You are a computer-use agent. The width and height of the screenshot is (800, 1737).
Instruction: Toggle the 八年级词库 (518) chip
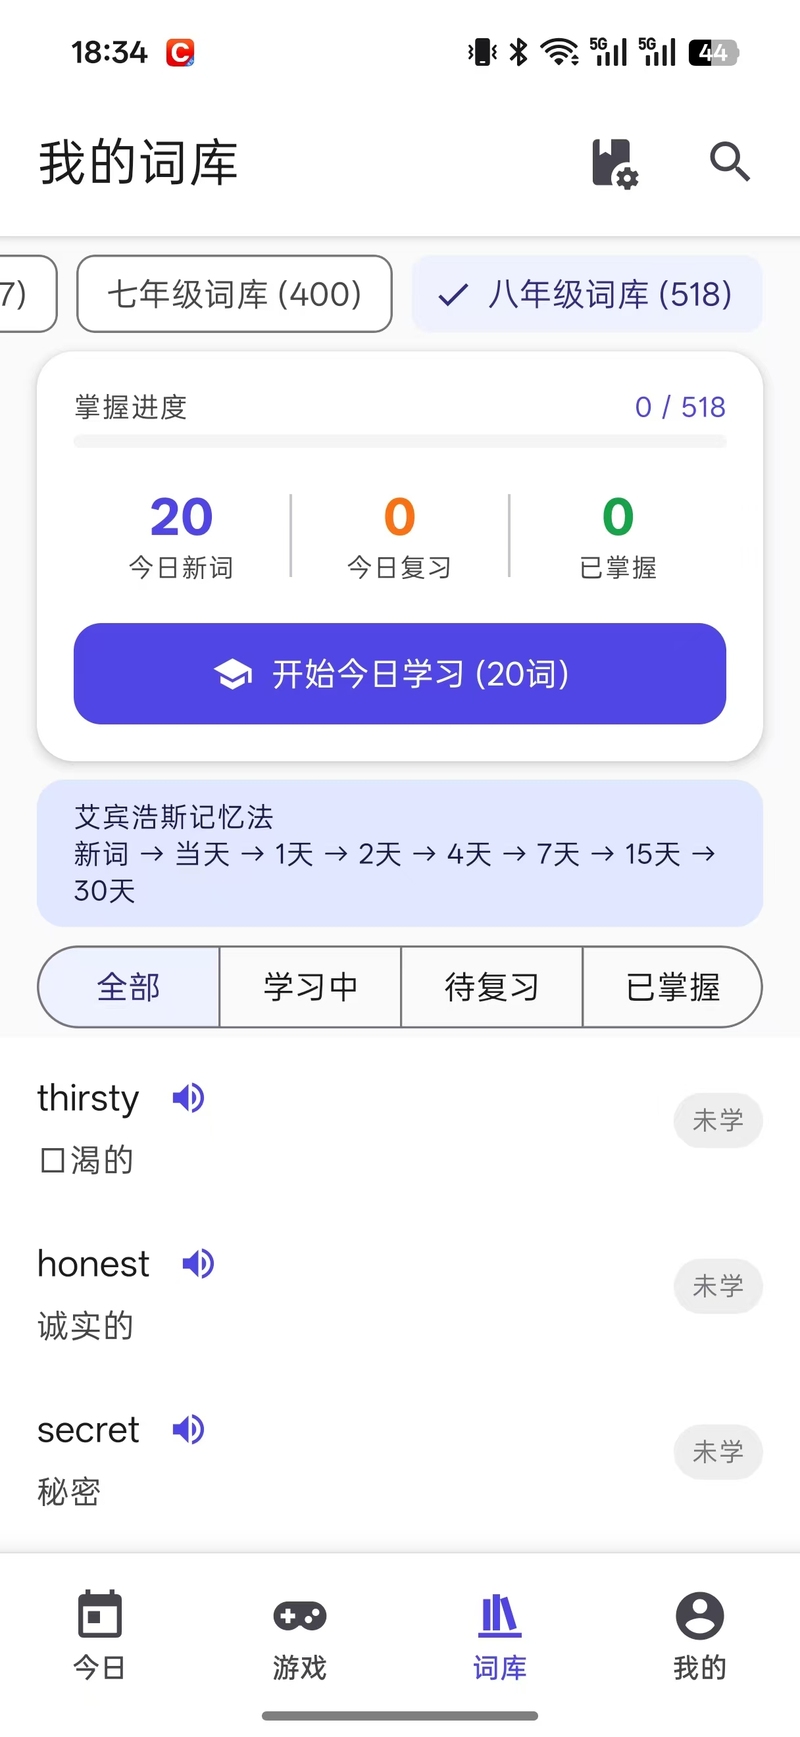586,294
